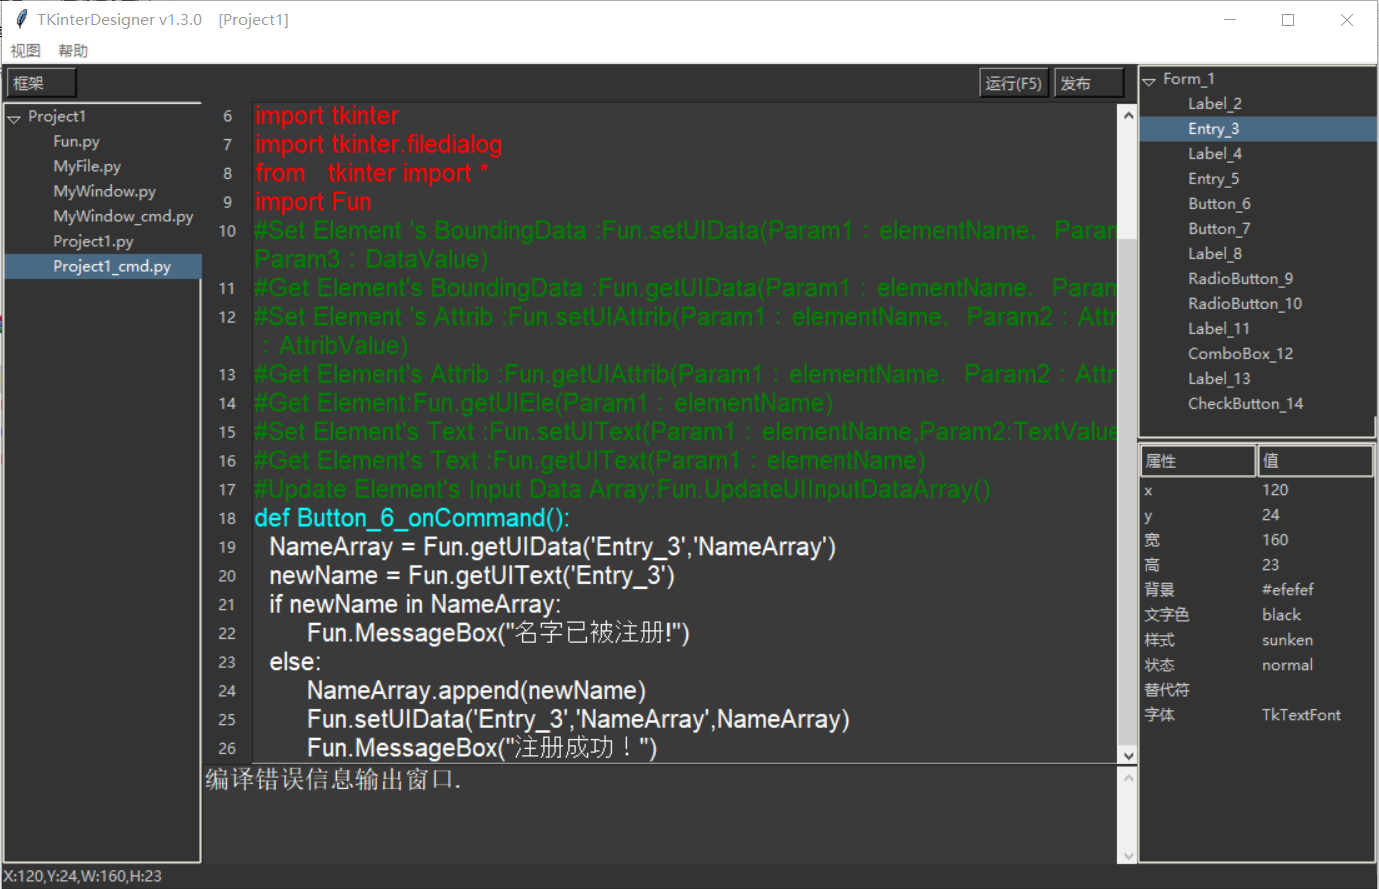Click the 高 height value 23
1379x889 pixels.
tap(1270, 565)
